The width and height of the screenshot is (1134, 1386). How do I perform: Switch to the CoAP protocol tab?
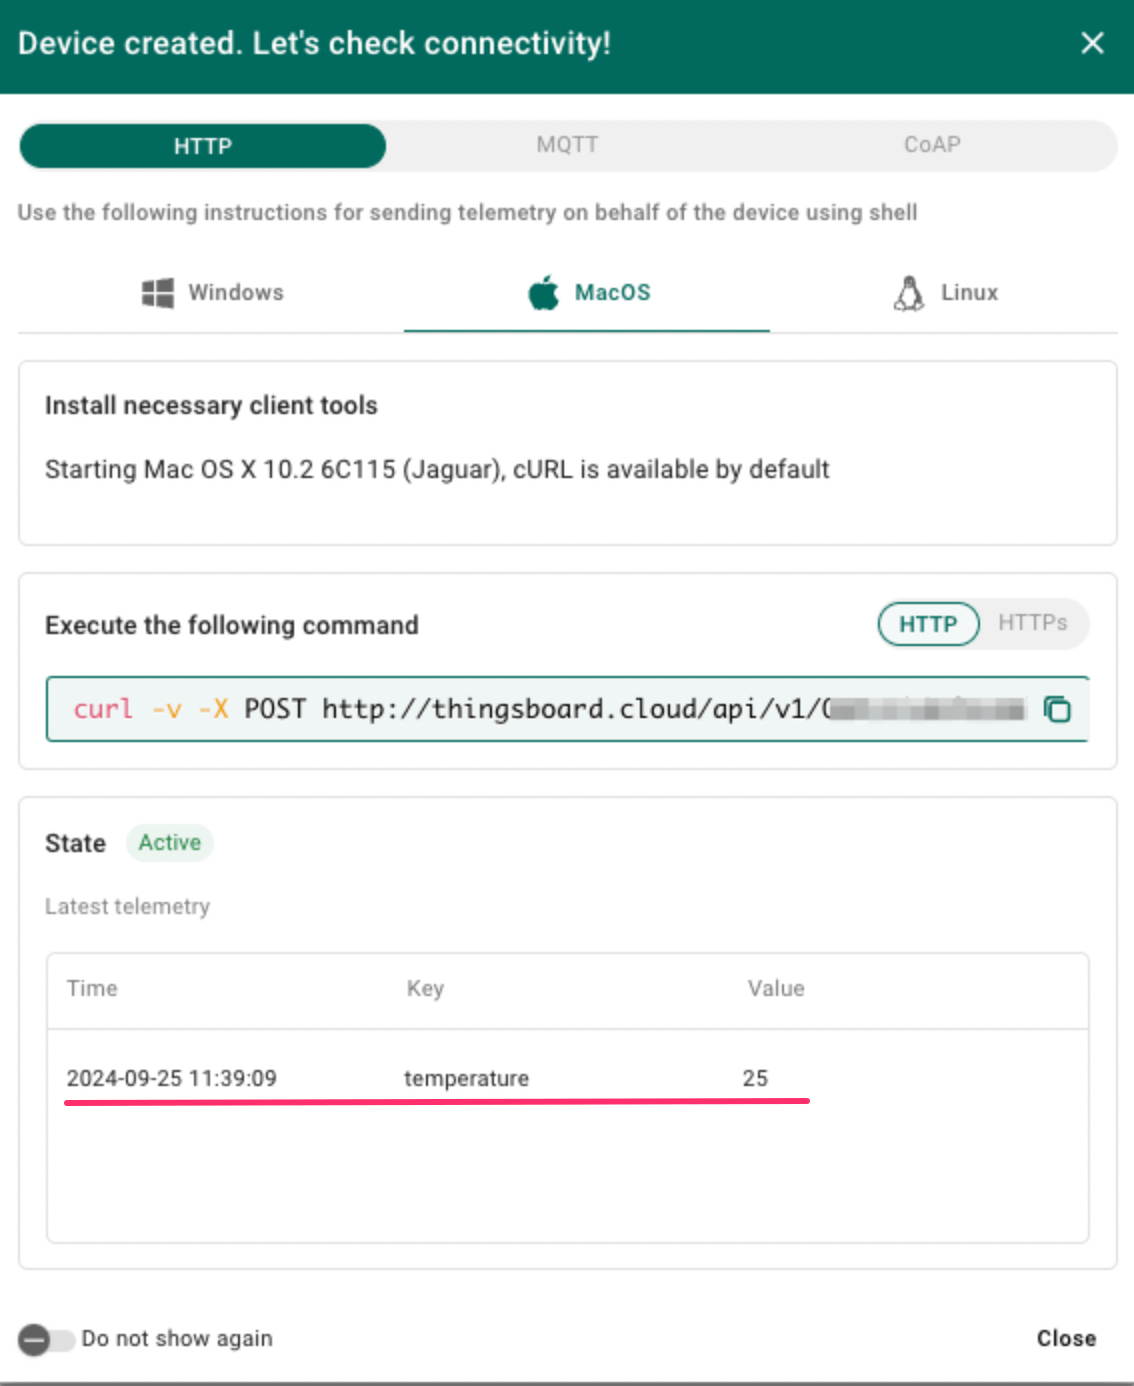[x=932, y=145]
